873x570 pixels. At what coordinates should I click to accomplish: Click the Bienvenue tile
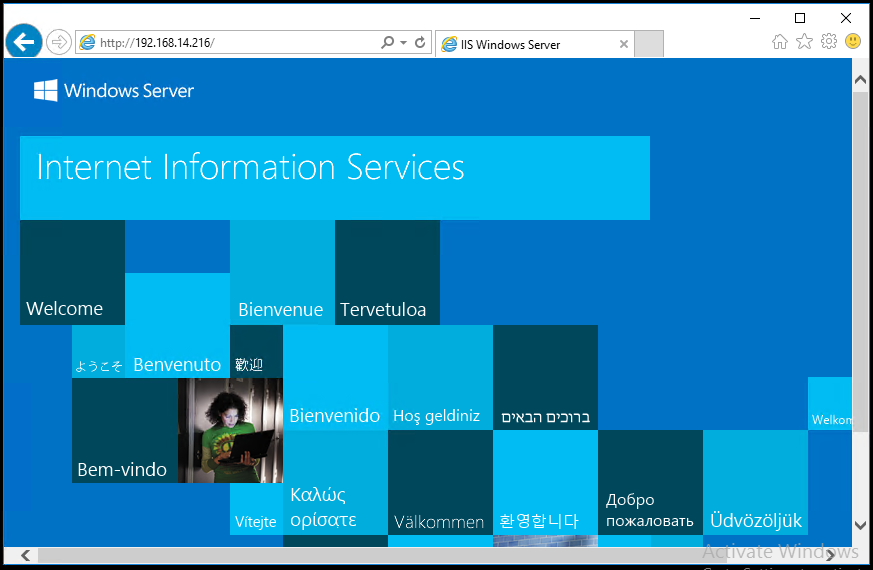[x=282, y=272]
